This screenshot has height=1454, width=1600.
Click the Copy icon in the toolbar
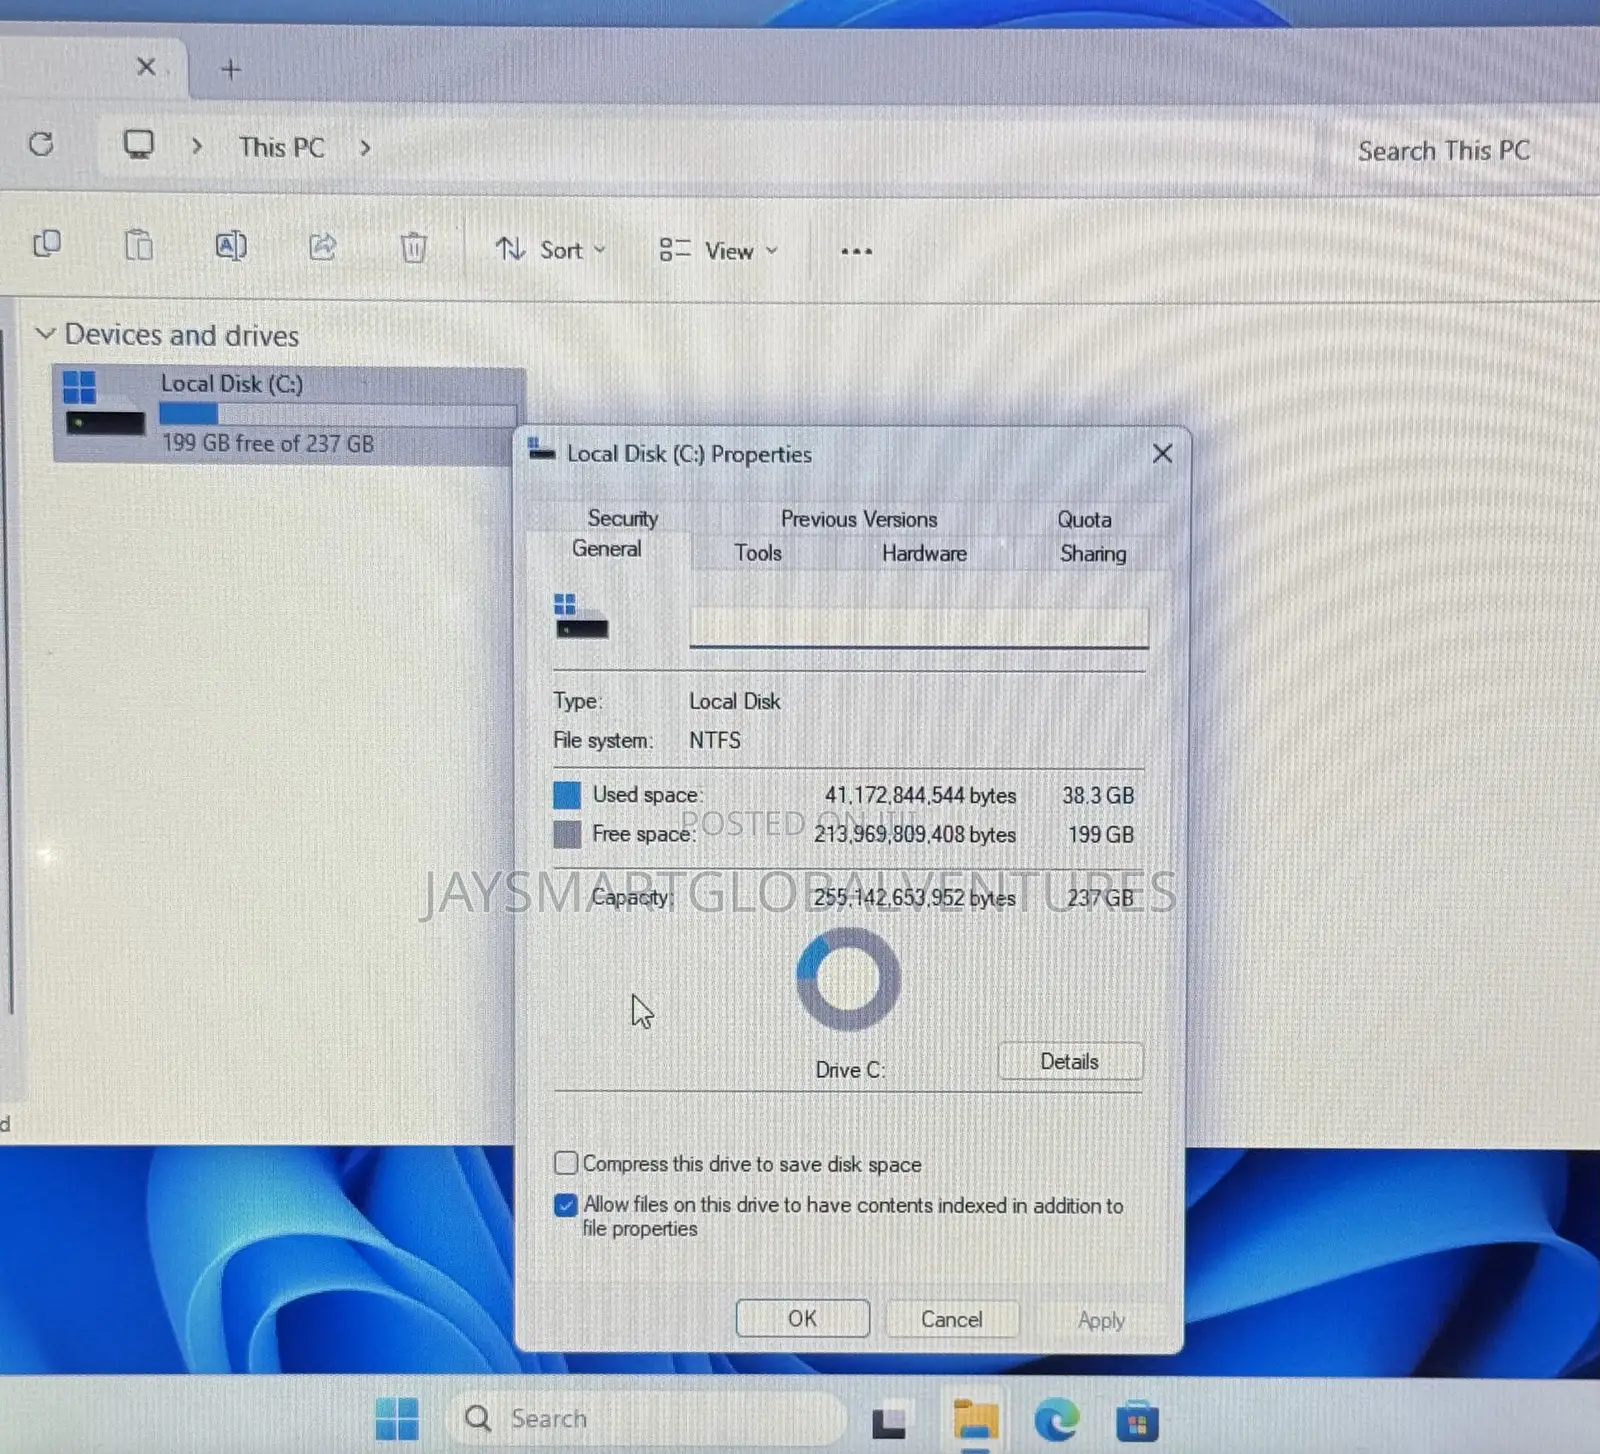(x=47, y=245)
